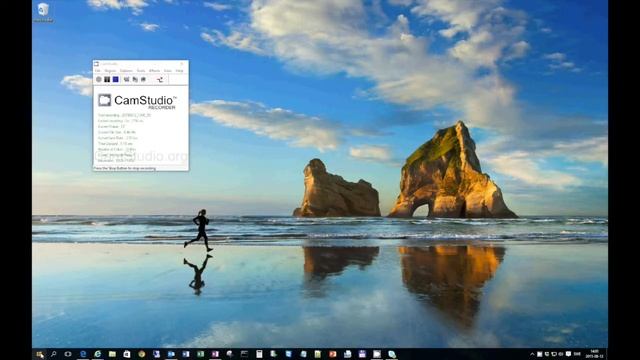Launch Microsoft Edge from the taskbar
The height and width of the screenshot is (360, 640).
(83, 354)
